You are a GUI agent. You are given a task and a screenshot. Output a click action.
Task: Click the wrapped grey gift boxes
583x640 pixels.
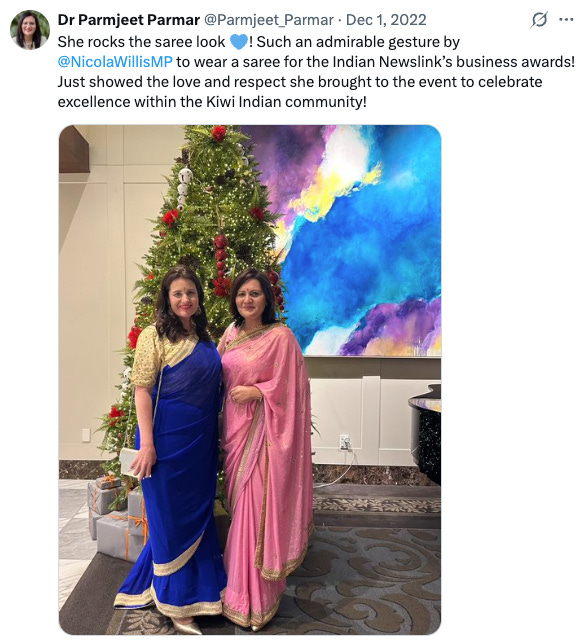[x=114, y=518]
